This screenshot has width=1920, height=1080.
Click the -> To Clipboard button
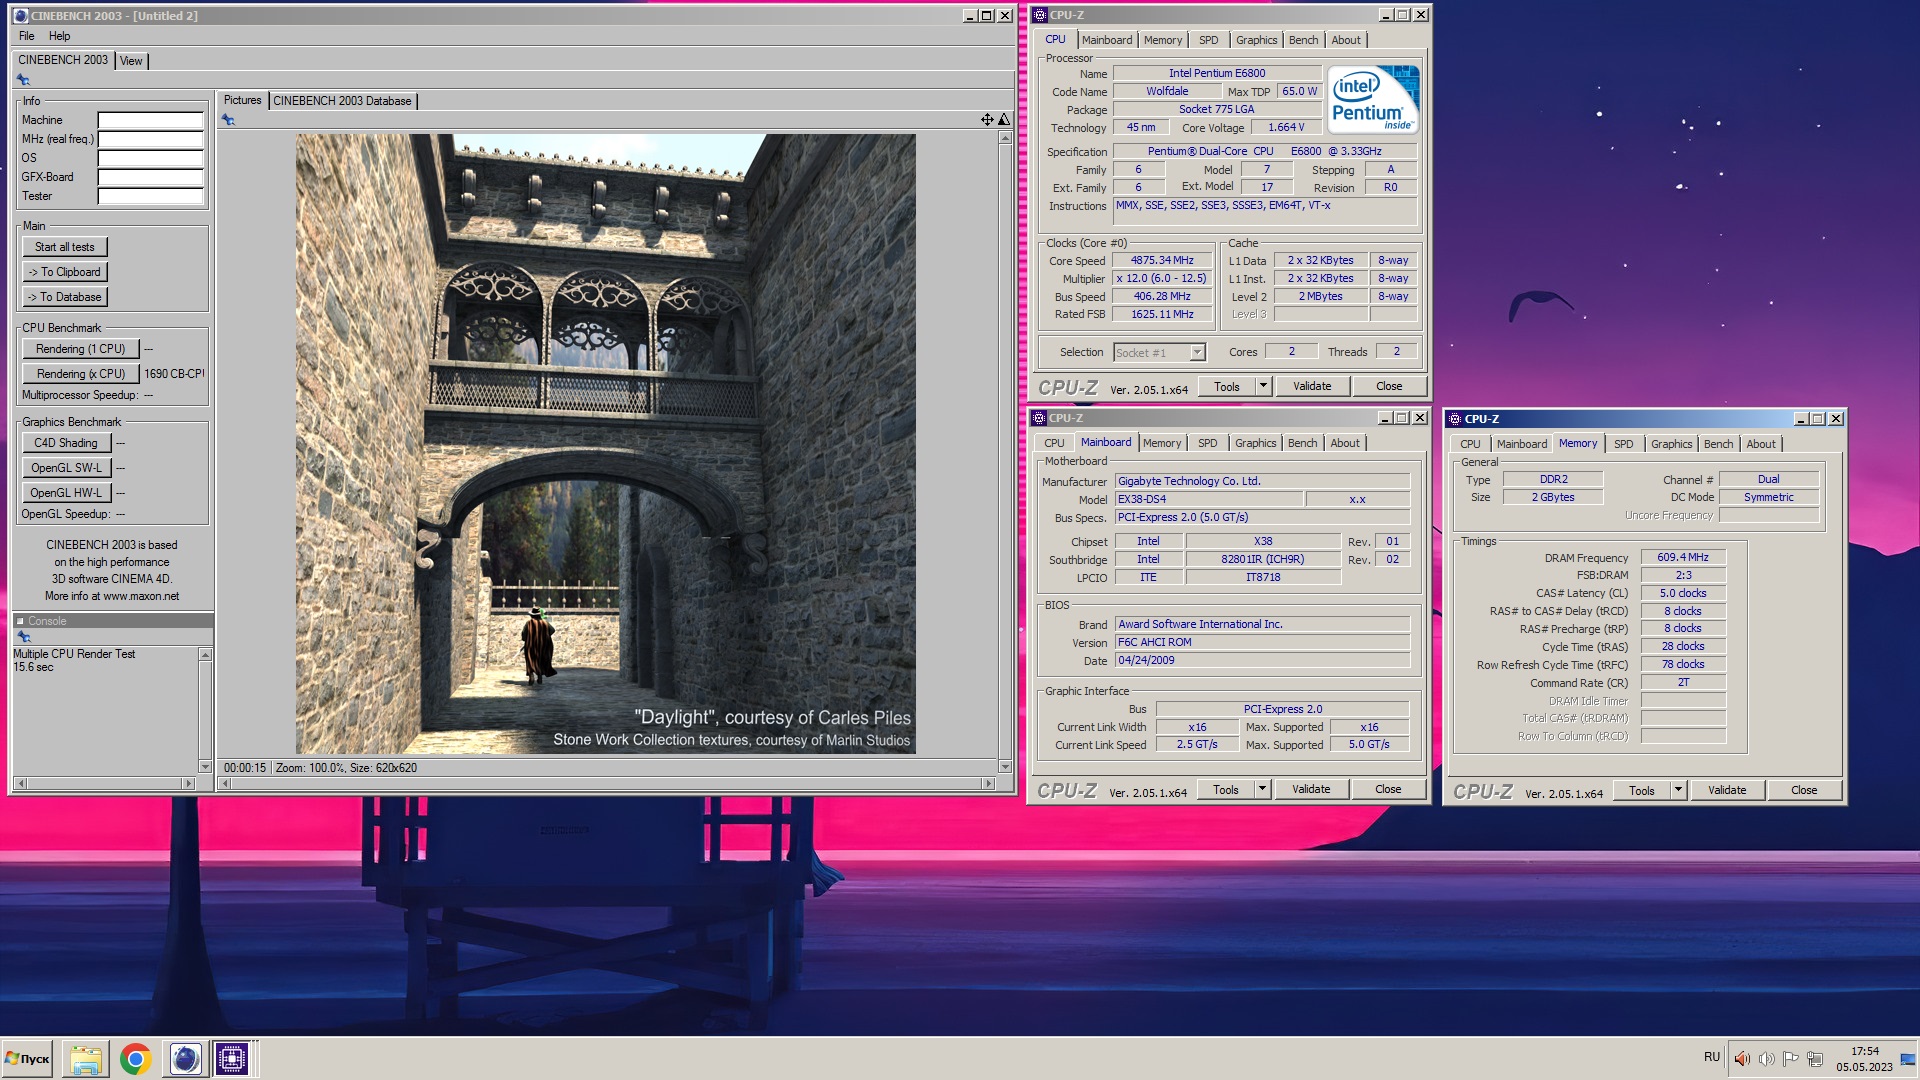(65, 272)
